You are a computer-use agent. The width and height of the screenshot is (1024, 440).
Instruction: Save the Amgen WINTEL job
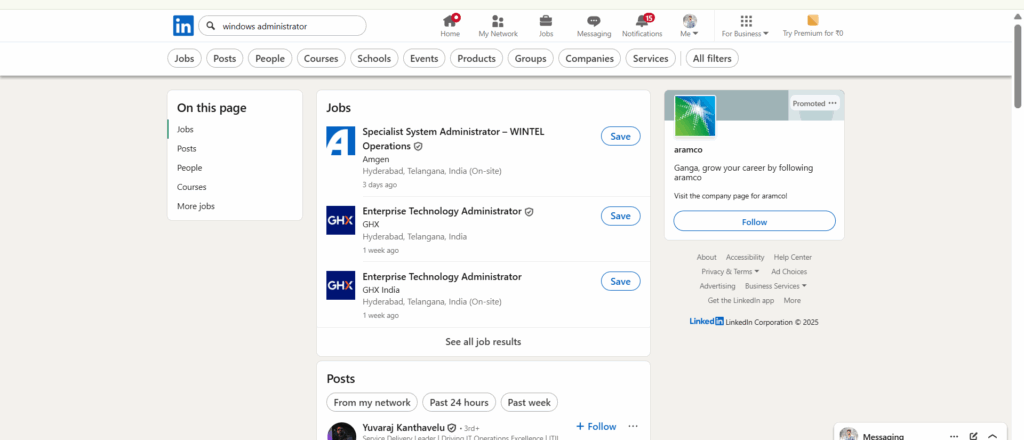pyautogui.click(x=620, y=136)
